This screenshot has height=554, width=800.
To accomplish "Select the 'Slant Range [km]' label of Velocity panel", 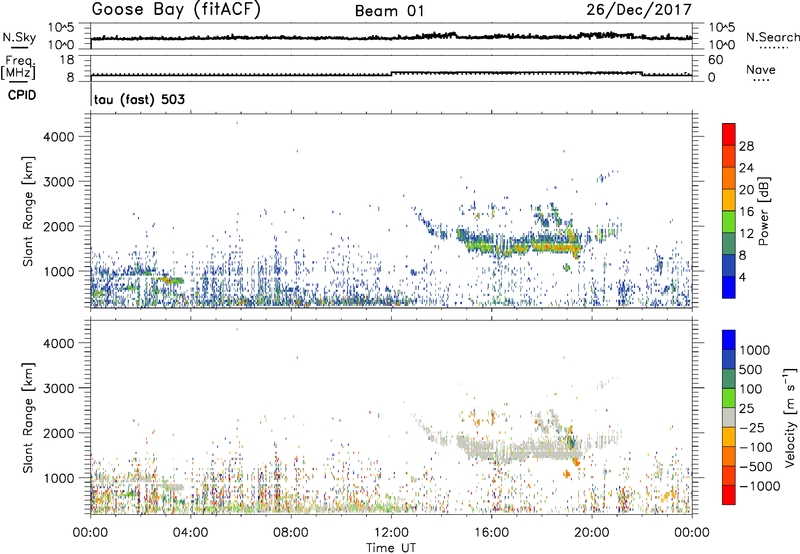I will click(28, 418).
